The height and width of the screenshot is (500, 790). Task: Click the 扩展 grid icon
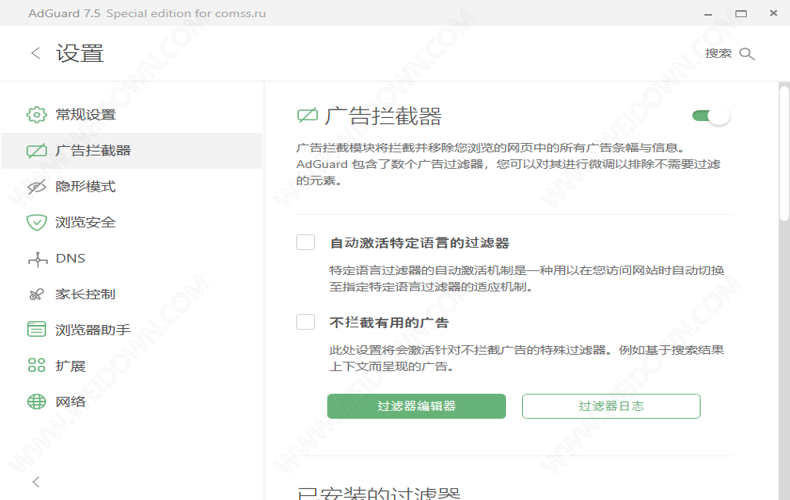pyautogui.click(x=36, y=366)
